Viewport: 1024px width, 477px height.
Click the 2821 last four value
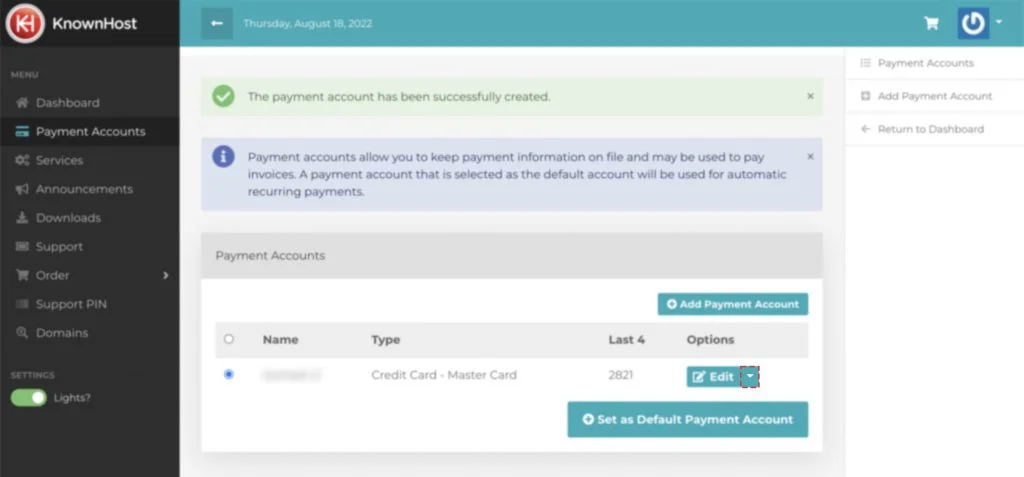(x=620, y=376)
